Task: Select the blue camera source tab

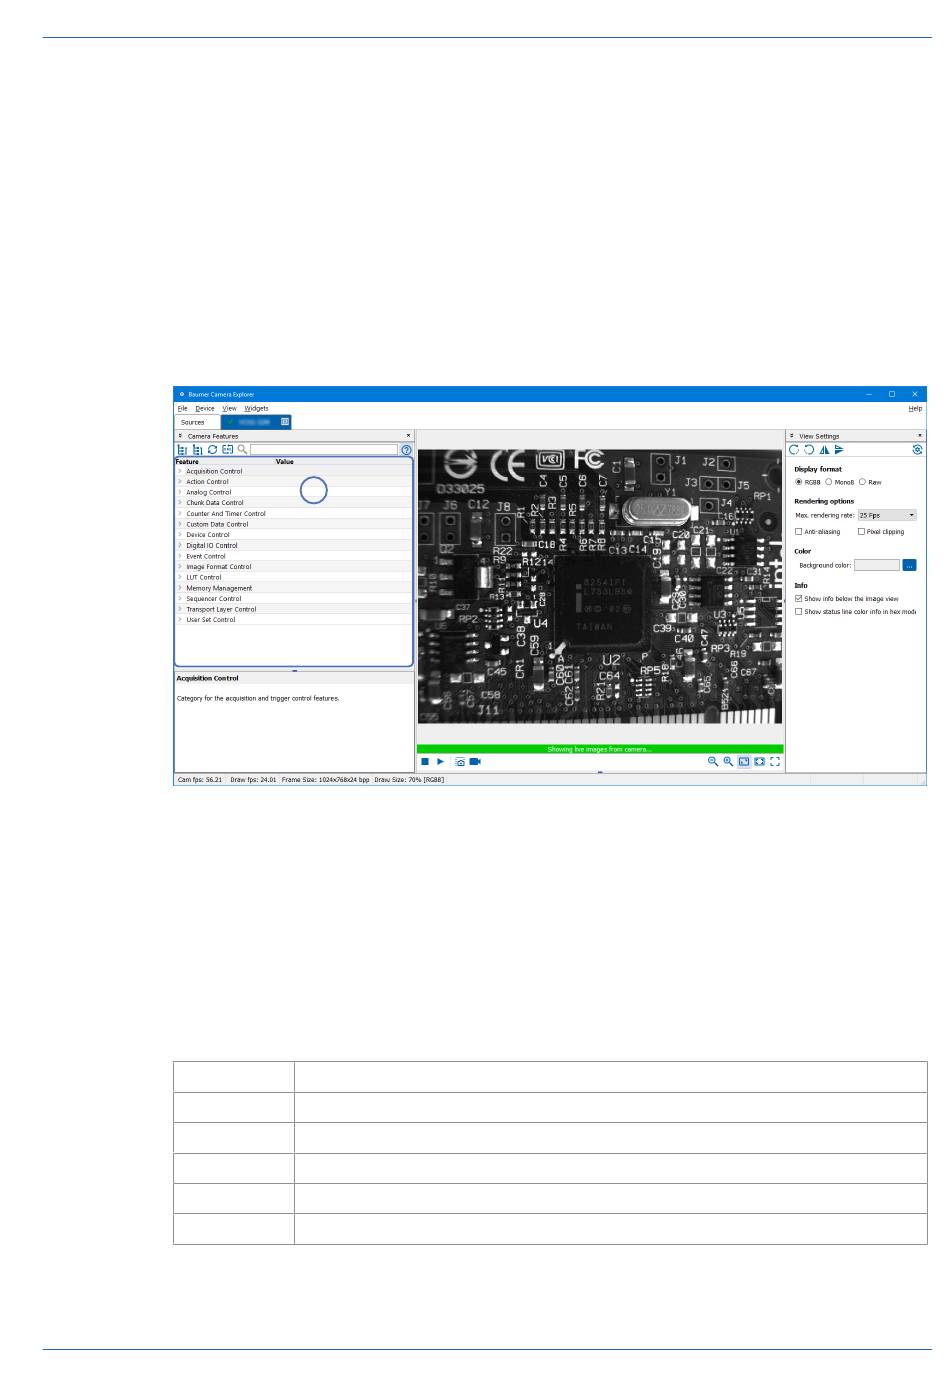Action: [256, 422]
